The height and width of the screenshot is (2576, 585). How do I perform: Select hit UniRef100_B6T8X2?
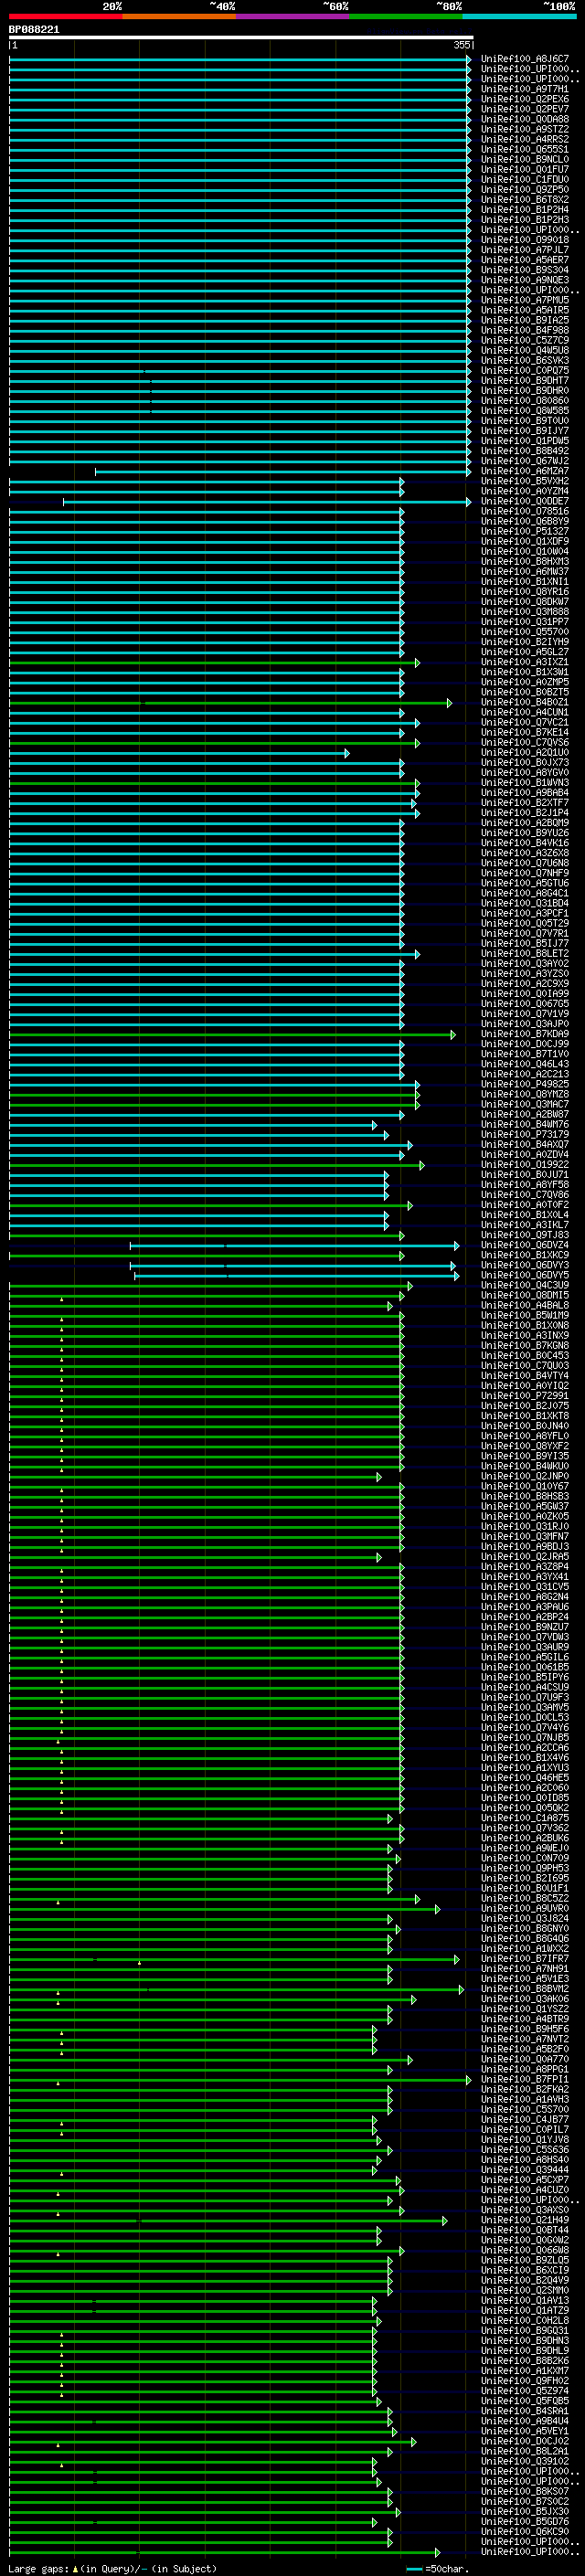tap(525, 199)
